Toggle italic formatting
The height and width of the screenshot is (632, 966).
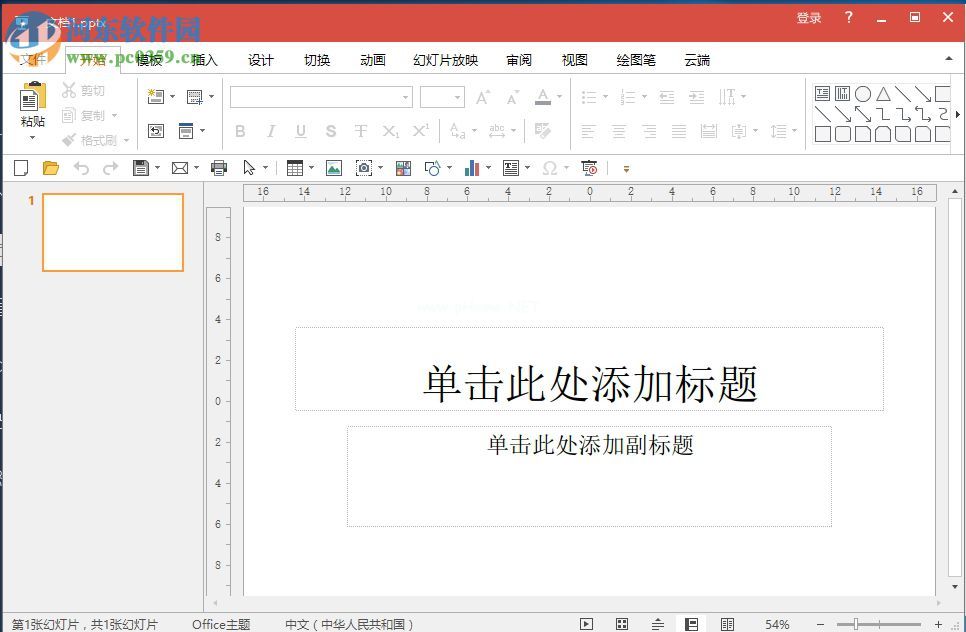coord(270,131)
